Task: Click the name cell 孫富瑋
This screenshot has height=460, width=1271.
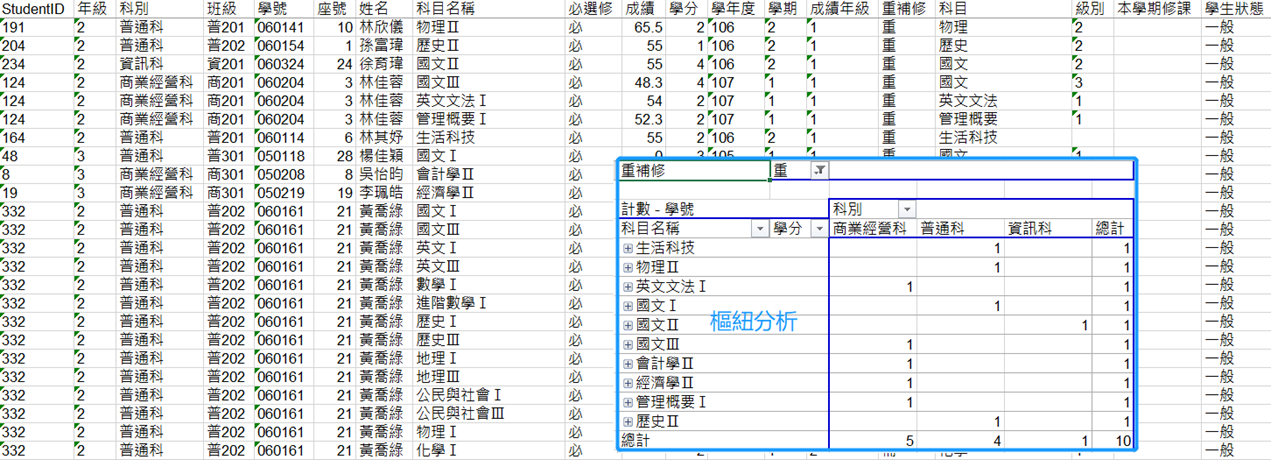Action: click(384, 46)
